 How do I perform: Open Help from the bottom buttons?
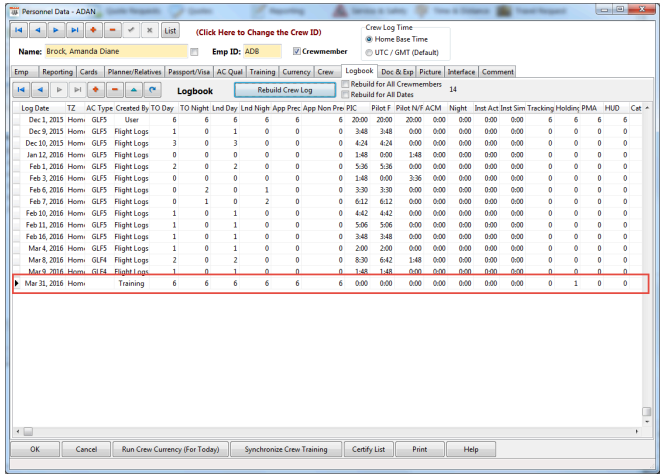click(471, 449)
